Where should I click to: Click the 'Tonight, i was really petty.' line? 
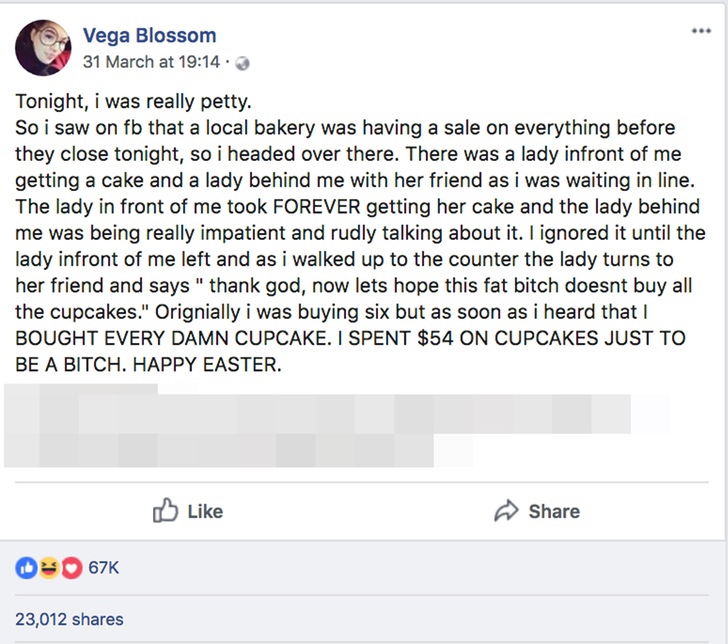[133, 102]
